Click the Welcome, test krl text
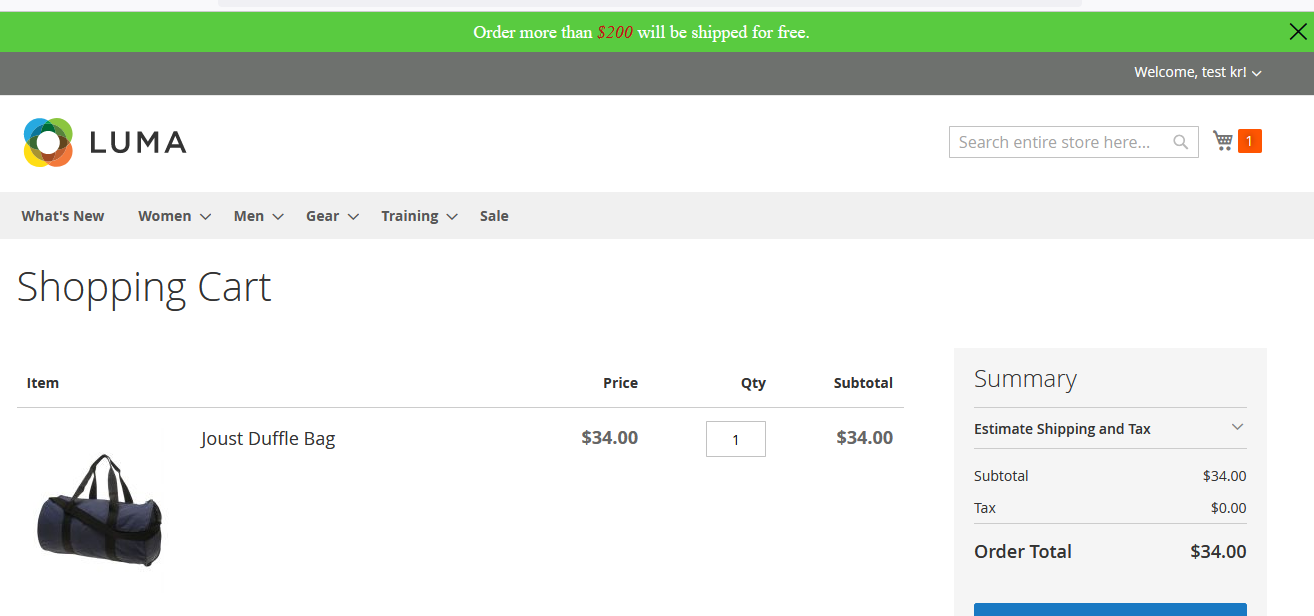The image size is (1314, 616). tap(1189, 73)
